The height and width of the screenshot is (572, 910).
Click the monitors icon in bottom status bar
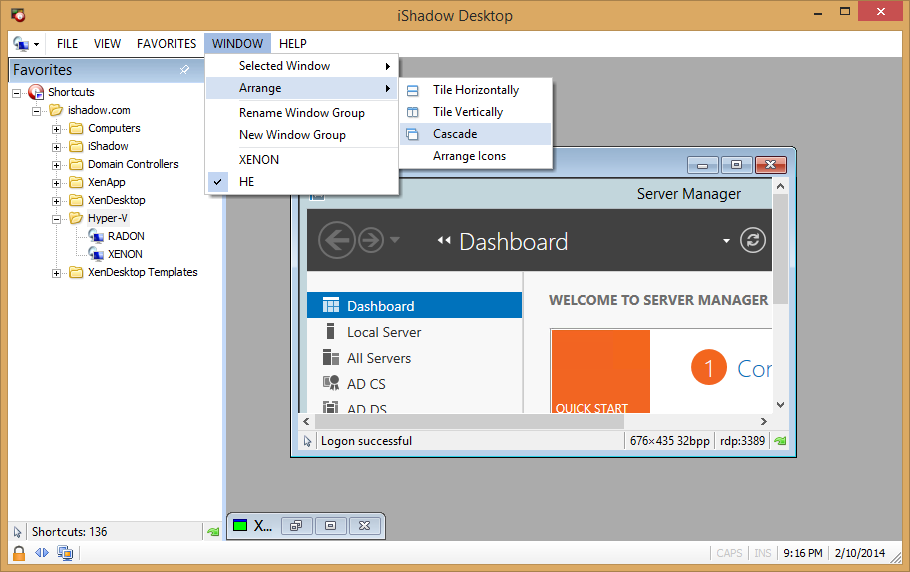click(65, 553)
